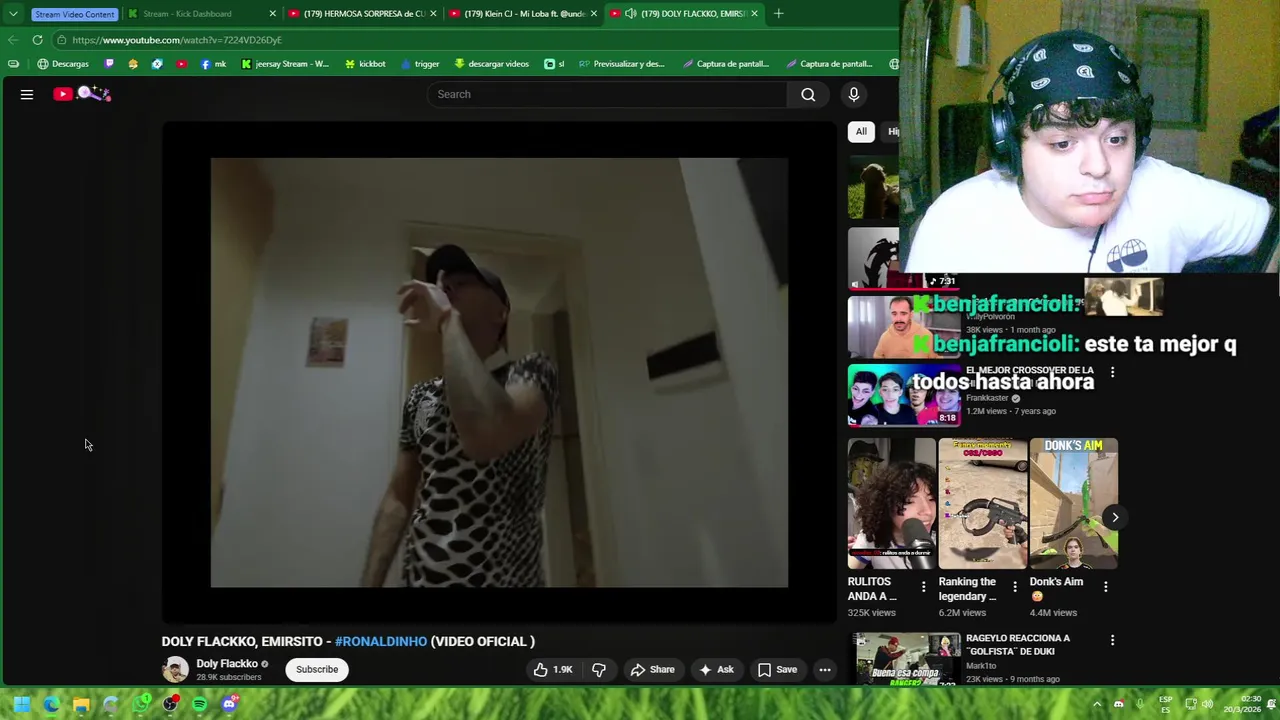Select the All filter chip
The height and width of the screenshot is (720, 1280).
pos(861,131)
